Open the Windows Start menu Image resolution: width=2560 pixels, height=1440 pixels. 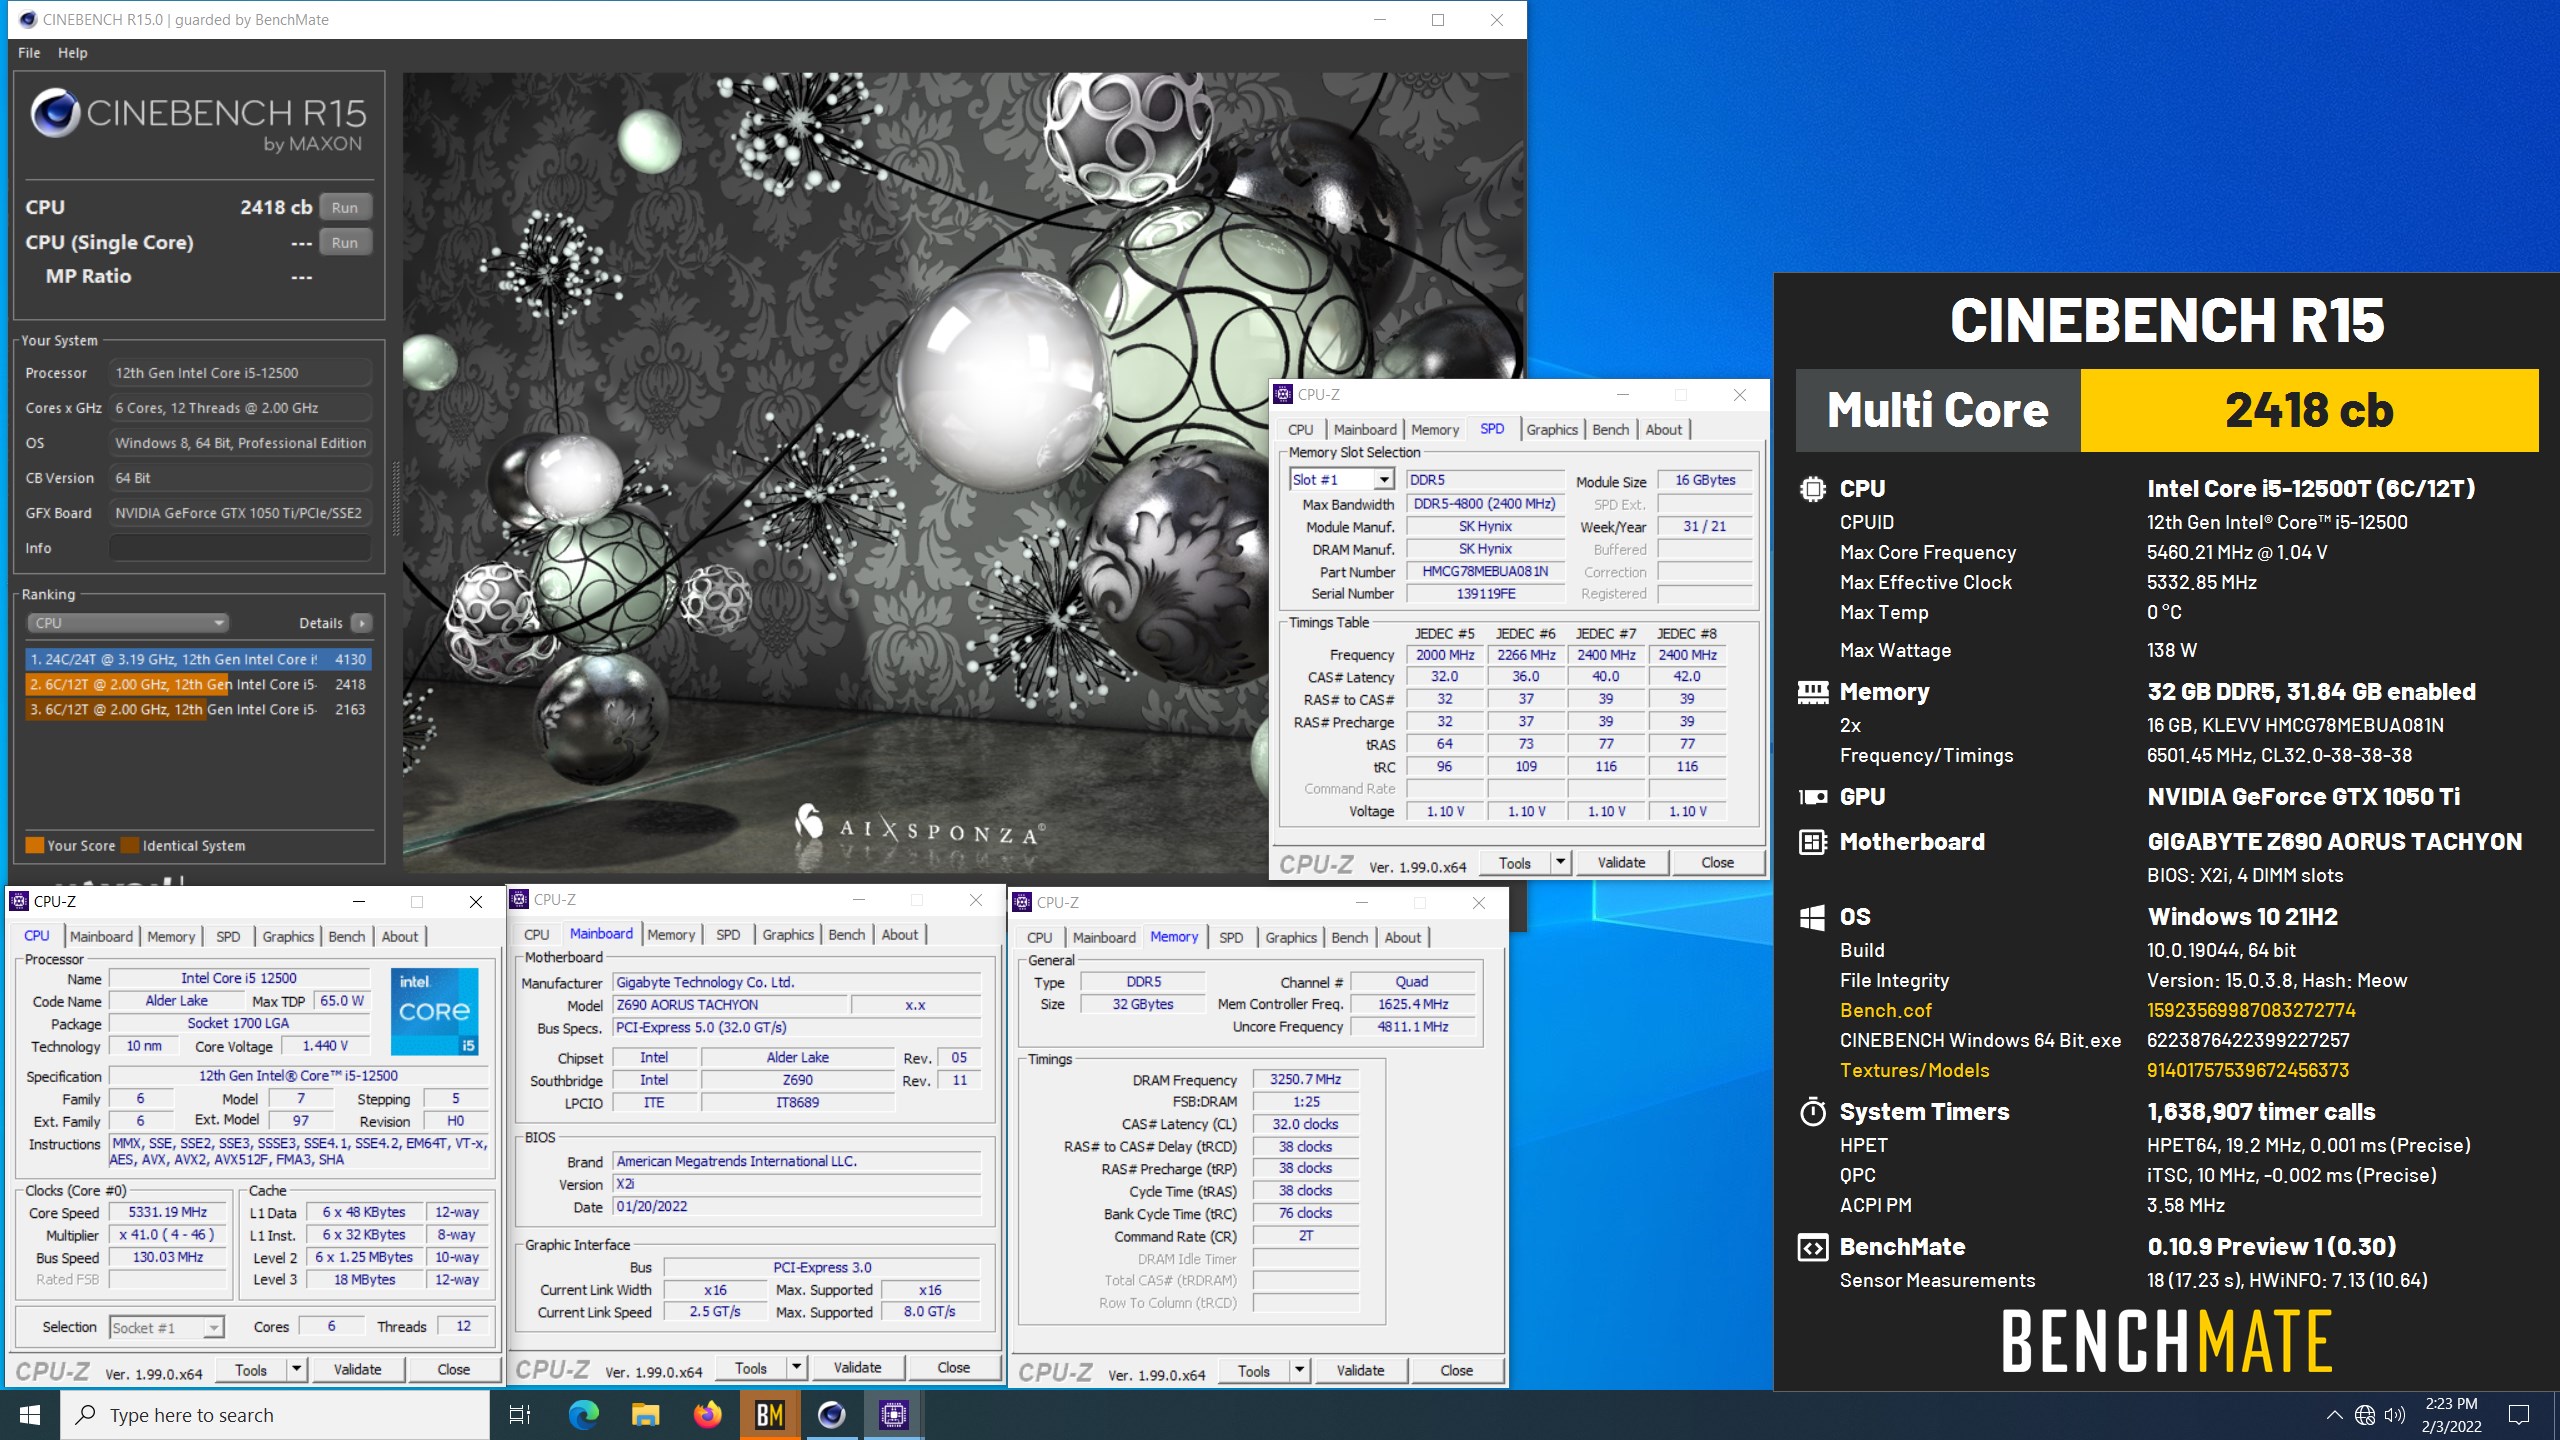tap(30, 1415)
